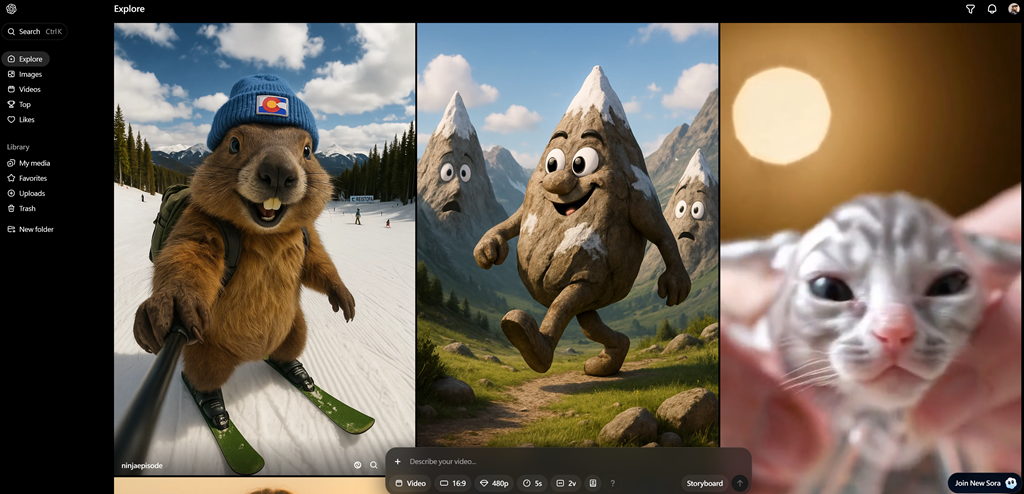Image resolution: width=1024 pixels, height=494 pixels.
Task: Click the plus icon to attach media
Action: pos(397,461)
